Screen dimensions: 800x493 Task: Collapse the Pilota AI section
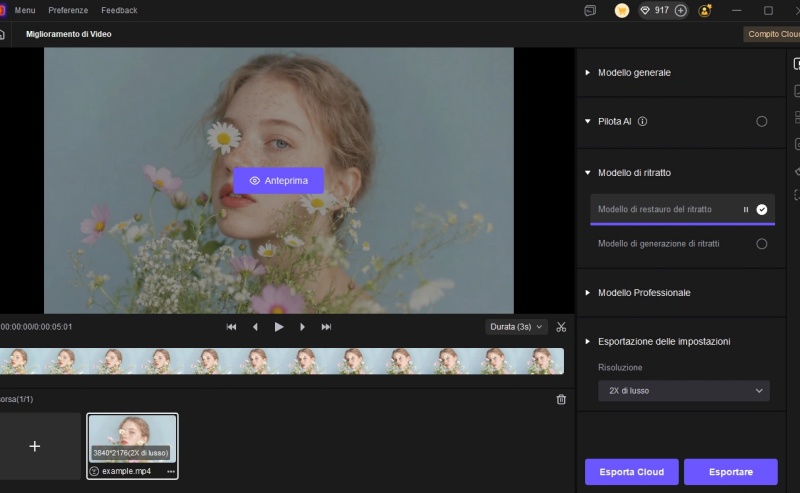pos(587,121)
